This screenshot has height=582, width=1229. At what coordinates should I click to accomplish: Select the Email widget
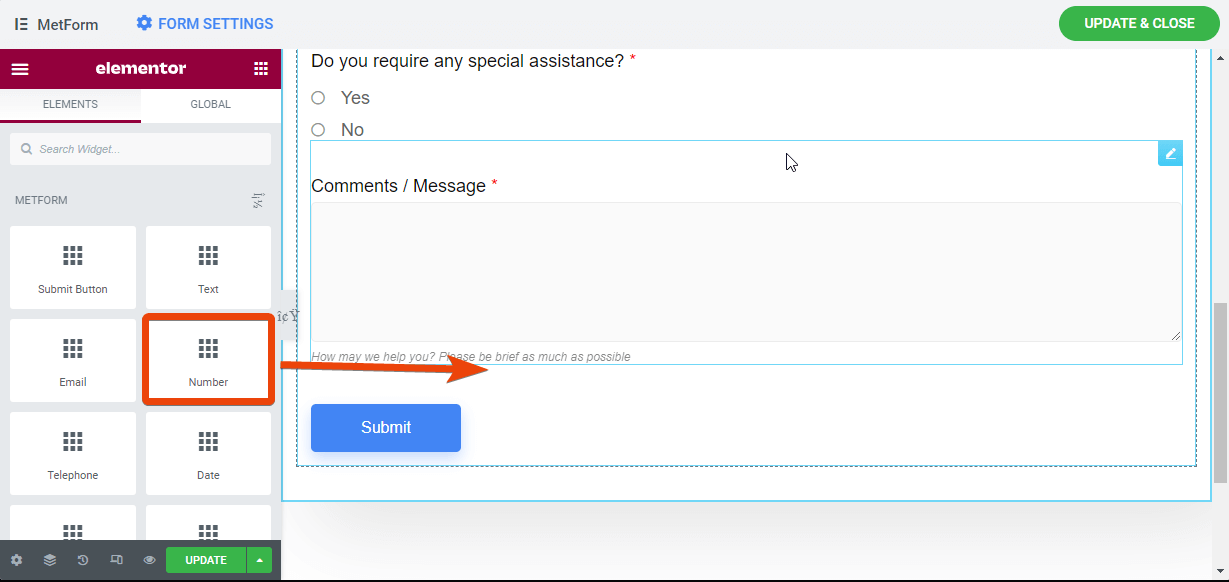coord(73,360)
